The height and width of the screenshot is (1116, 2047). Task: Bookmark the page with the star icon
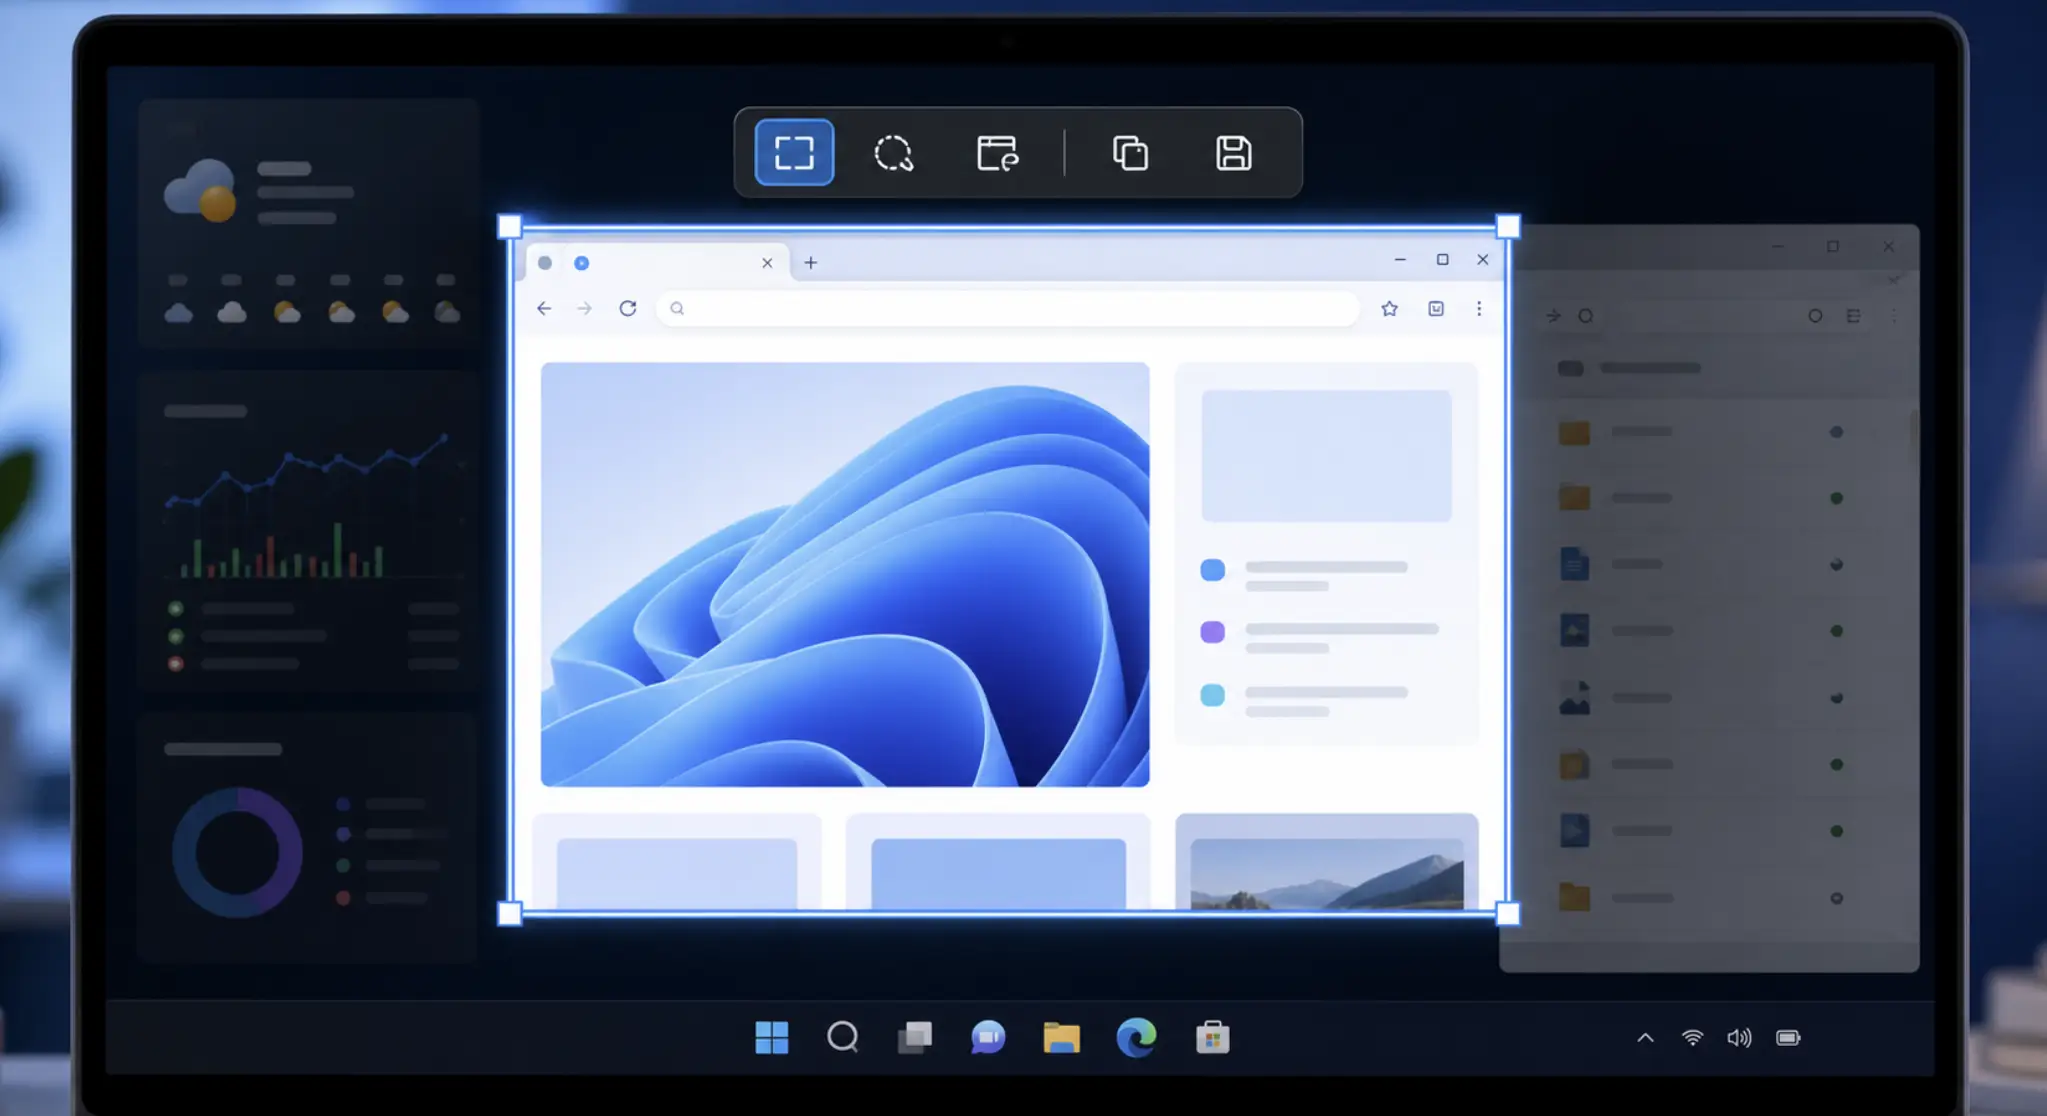click(1389, 308)
